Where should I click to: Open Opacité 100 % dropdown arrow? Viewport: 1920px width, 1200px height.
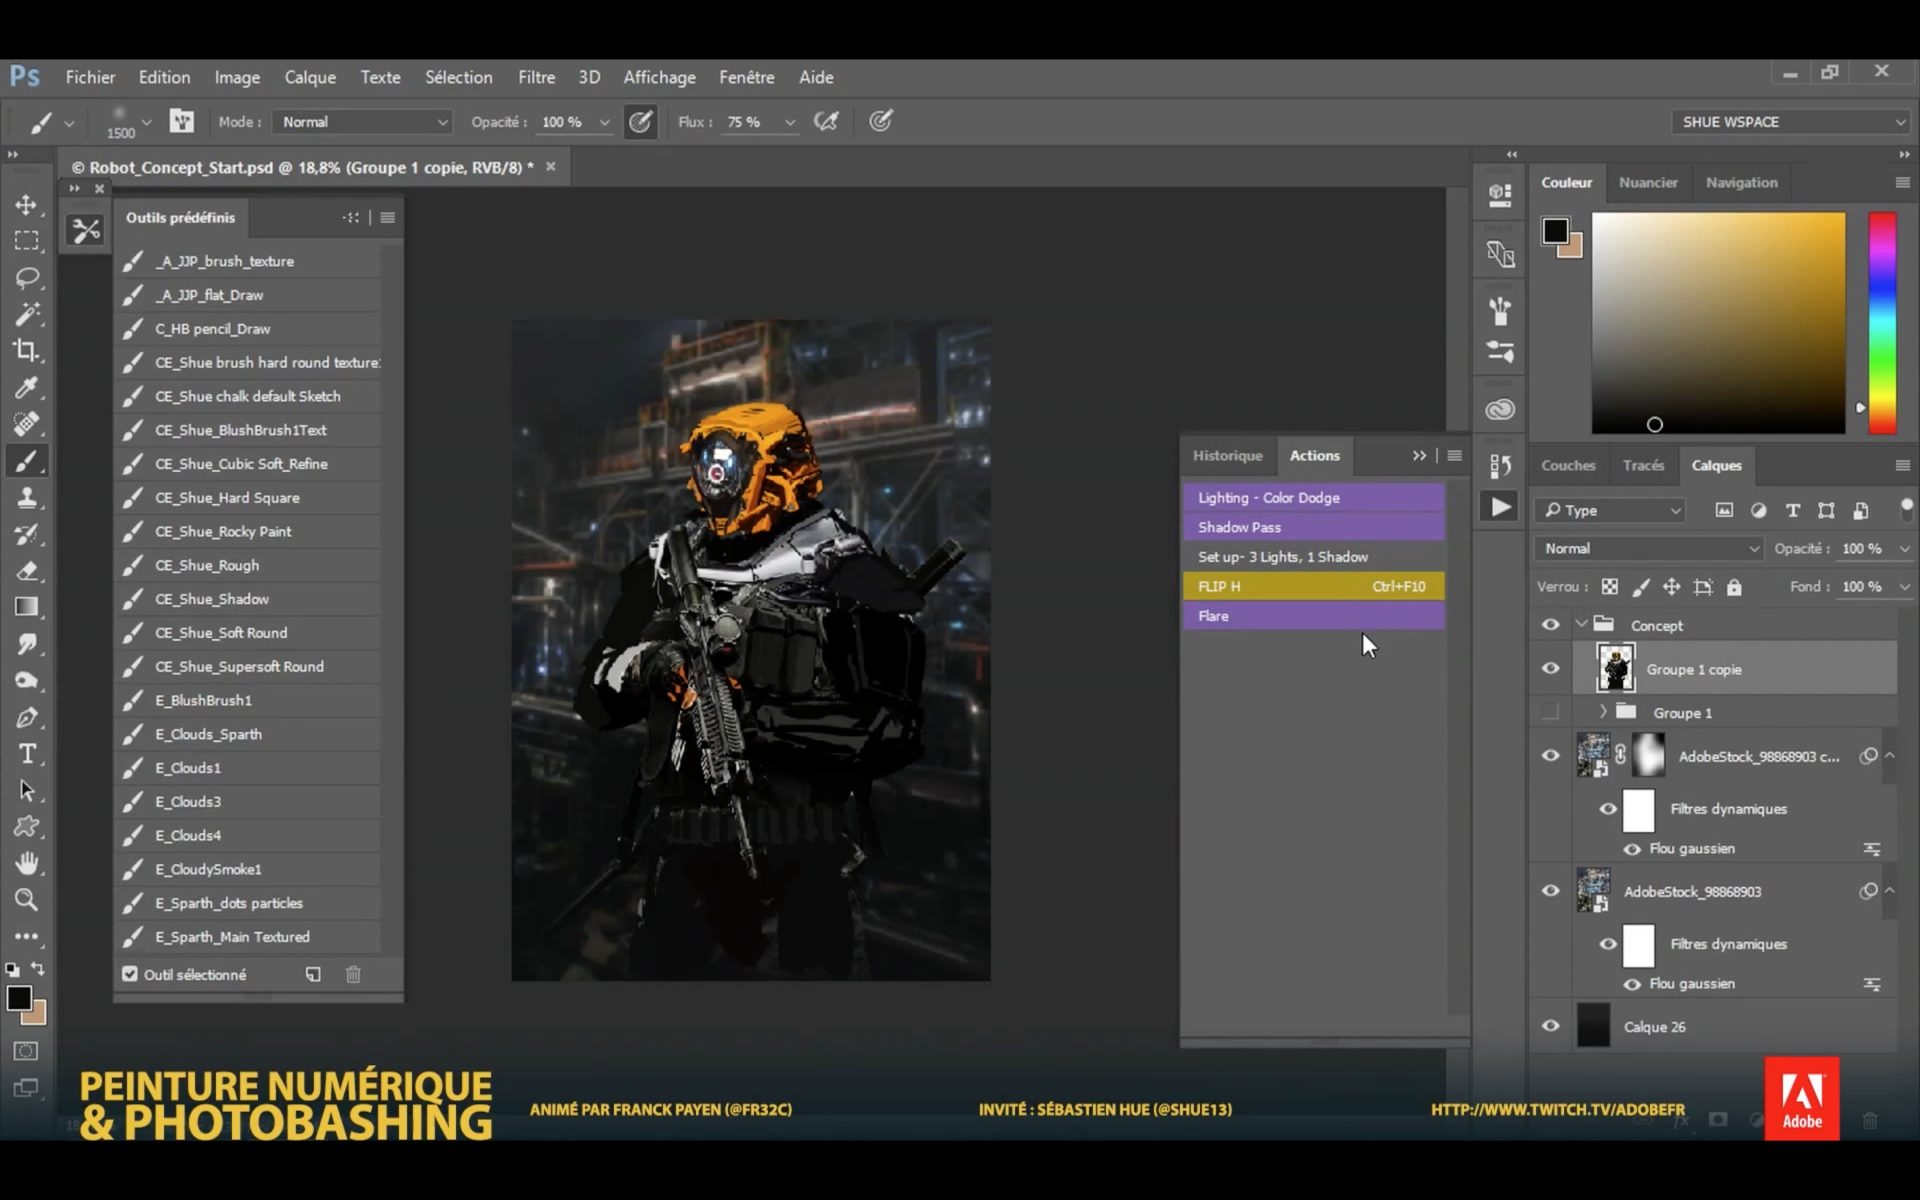click(604, 122)
